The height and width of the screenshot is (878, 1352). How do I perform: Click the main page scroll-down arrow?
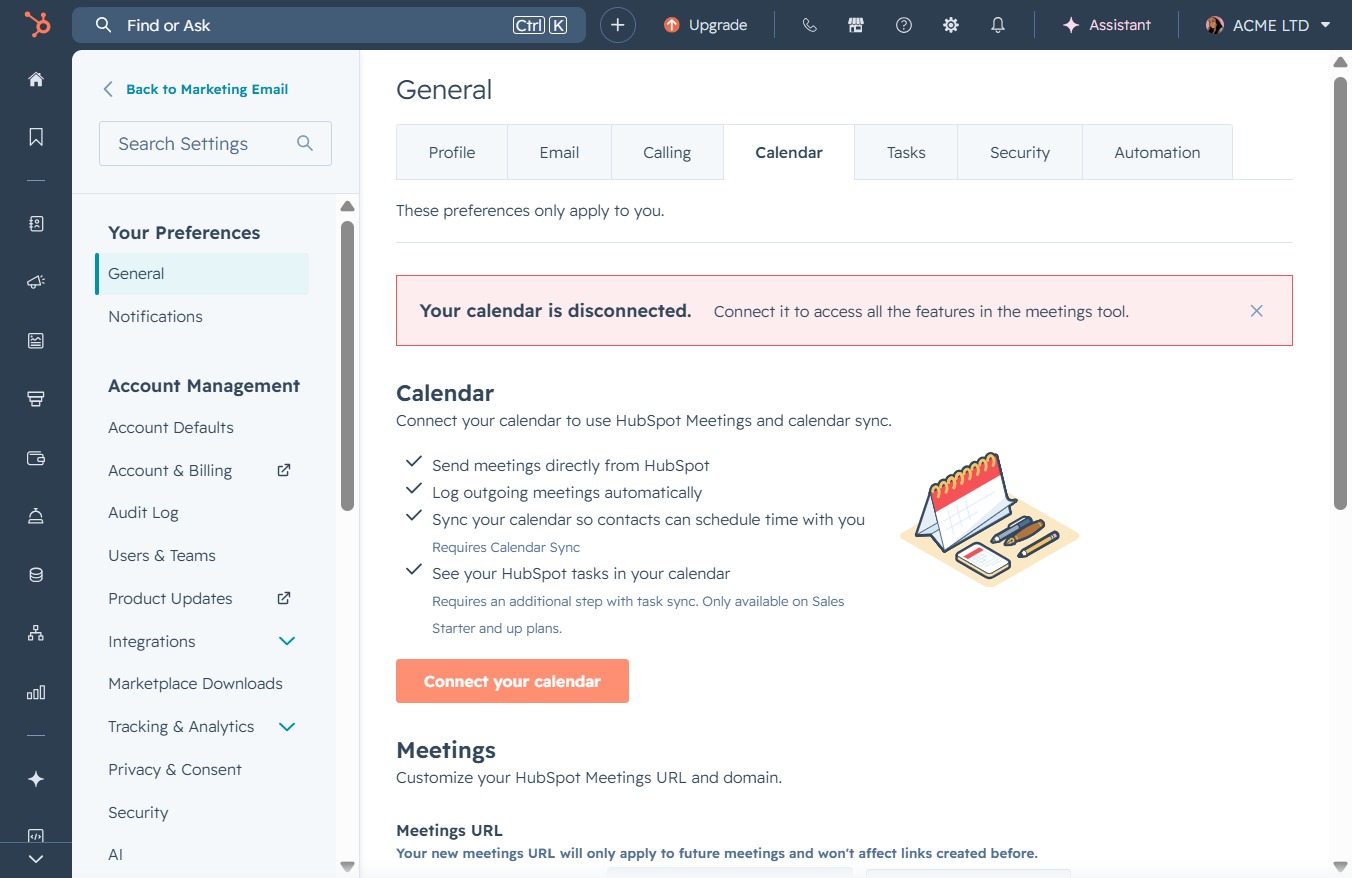point(1341,866)
